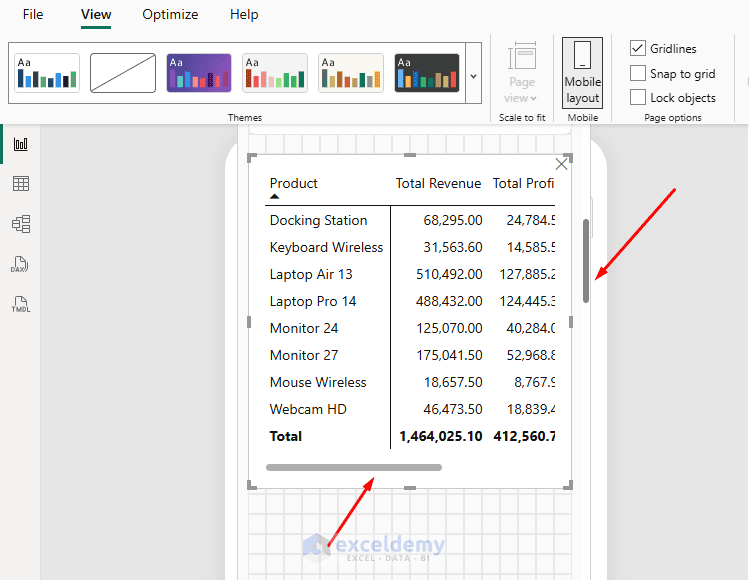Remove the table visual with X icon
Viewport: 749px width, 580px height.
tap(561, 164)
